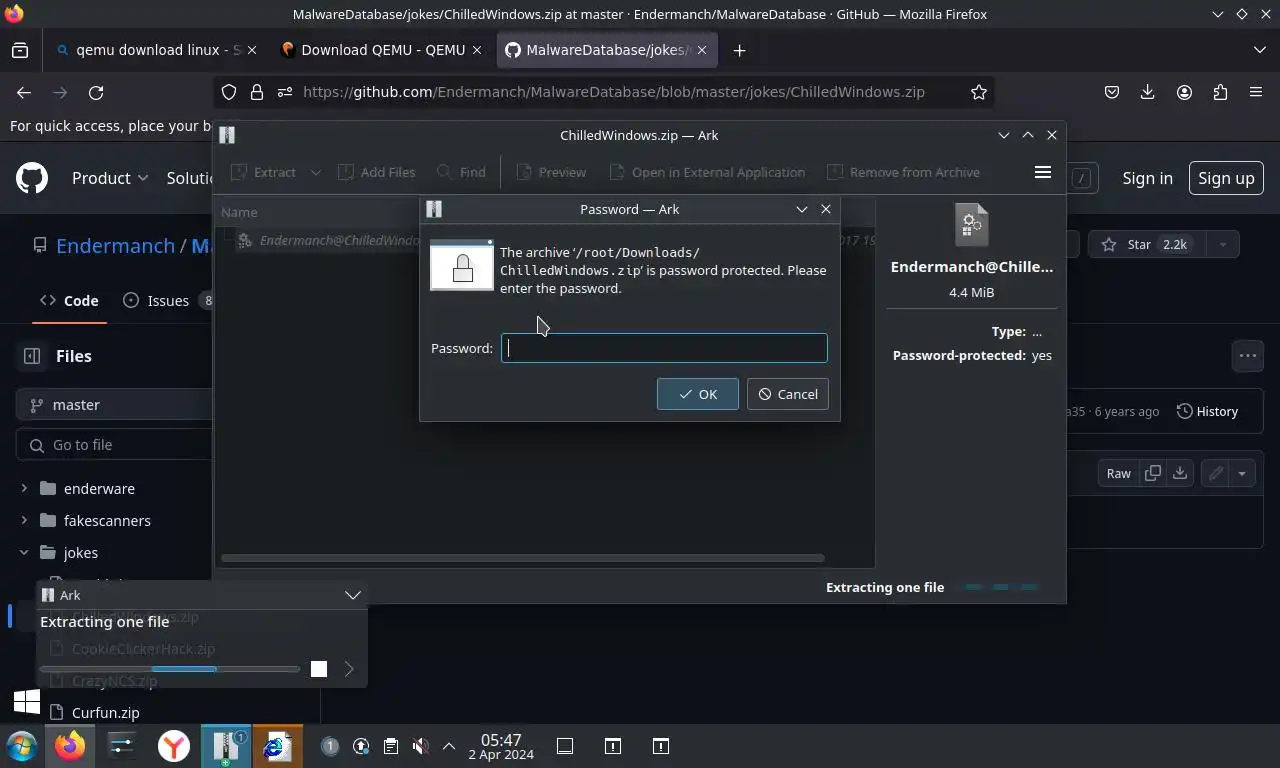Collapse the jokes folder
Image resolution: width=1280 pixels, height=768 pixels.
(x=24, y=553)
